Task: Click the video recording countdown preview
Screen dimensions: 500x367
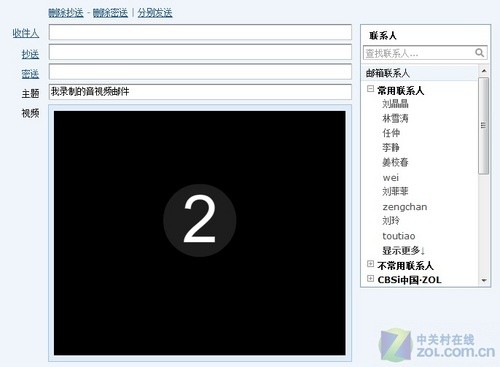Action: pos(200,233)
